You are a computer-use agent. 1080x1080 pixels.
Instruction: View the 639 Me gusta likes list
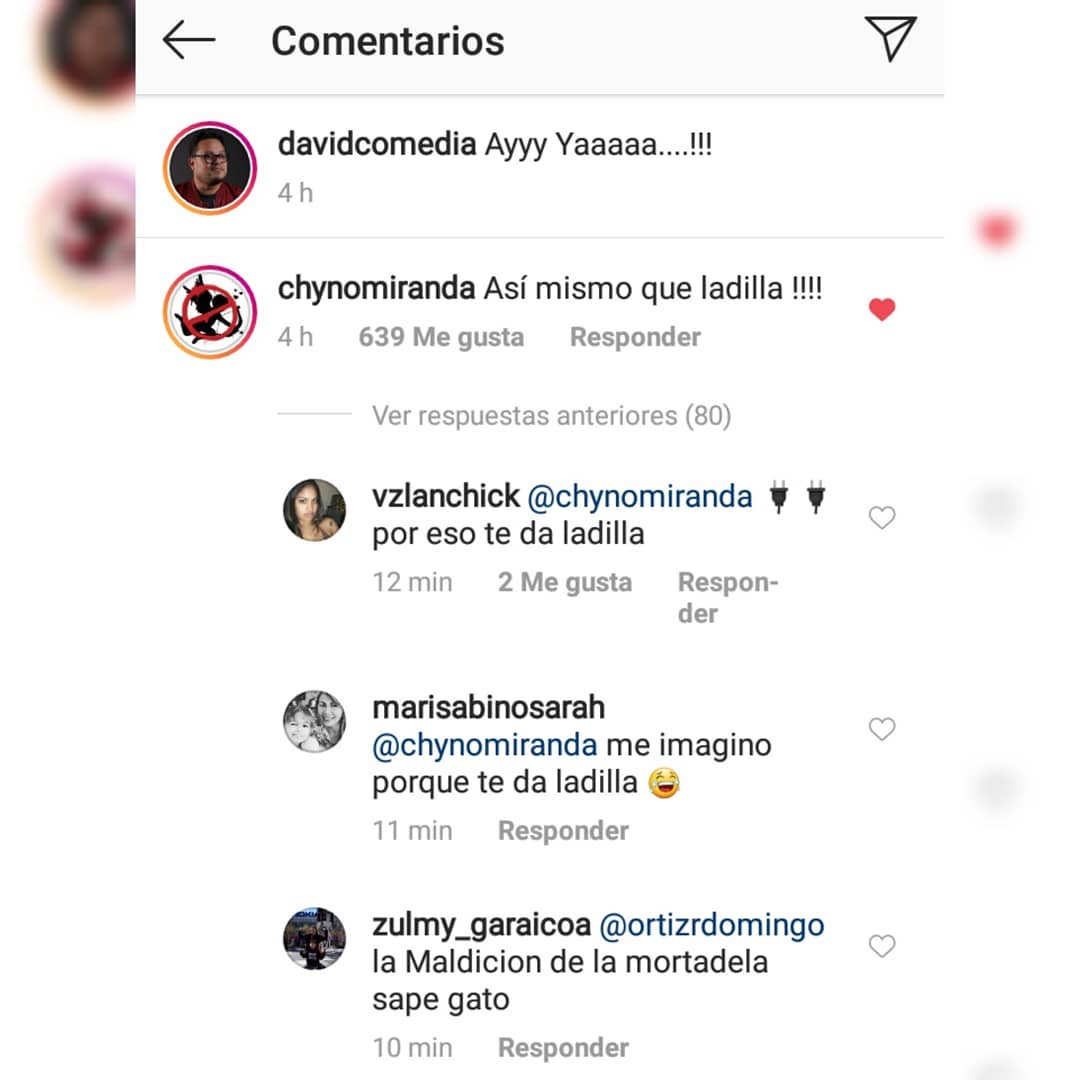442,337
